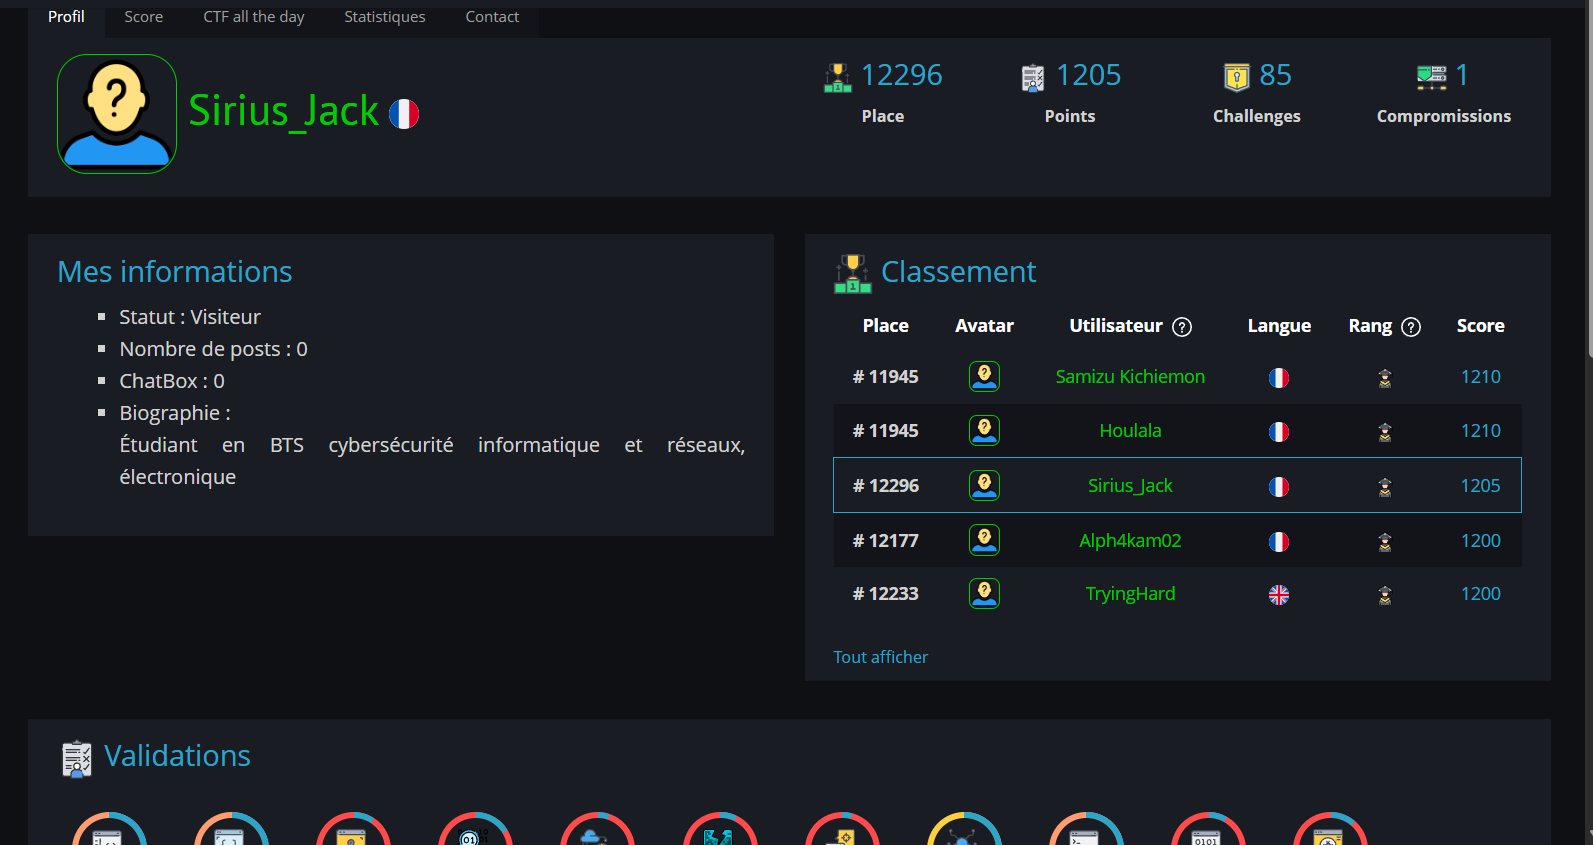Click the 12296 place number
The image size is (1593, 845).
[x=902, y=75]
